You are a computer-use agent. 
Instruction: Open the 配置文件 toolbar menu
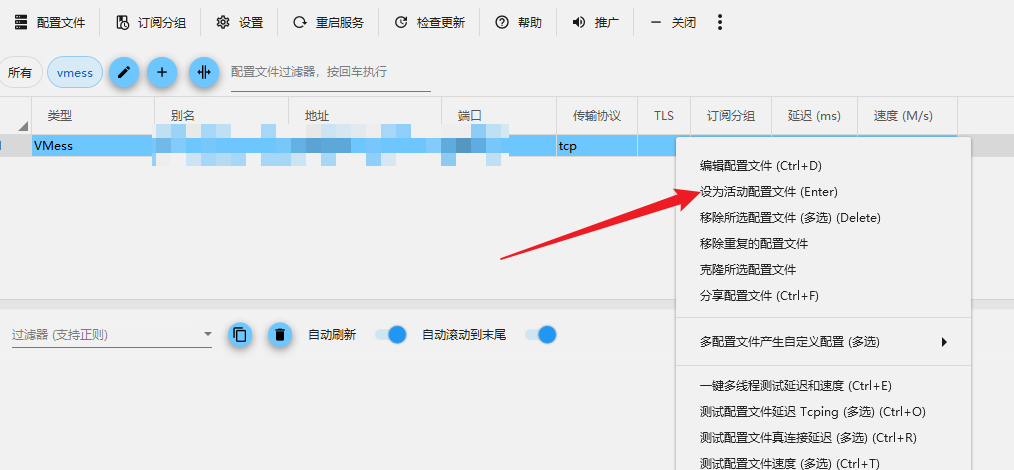click(x=50, y=22)
